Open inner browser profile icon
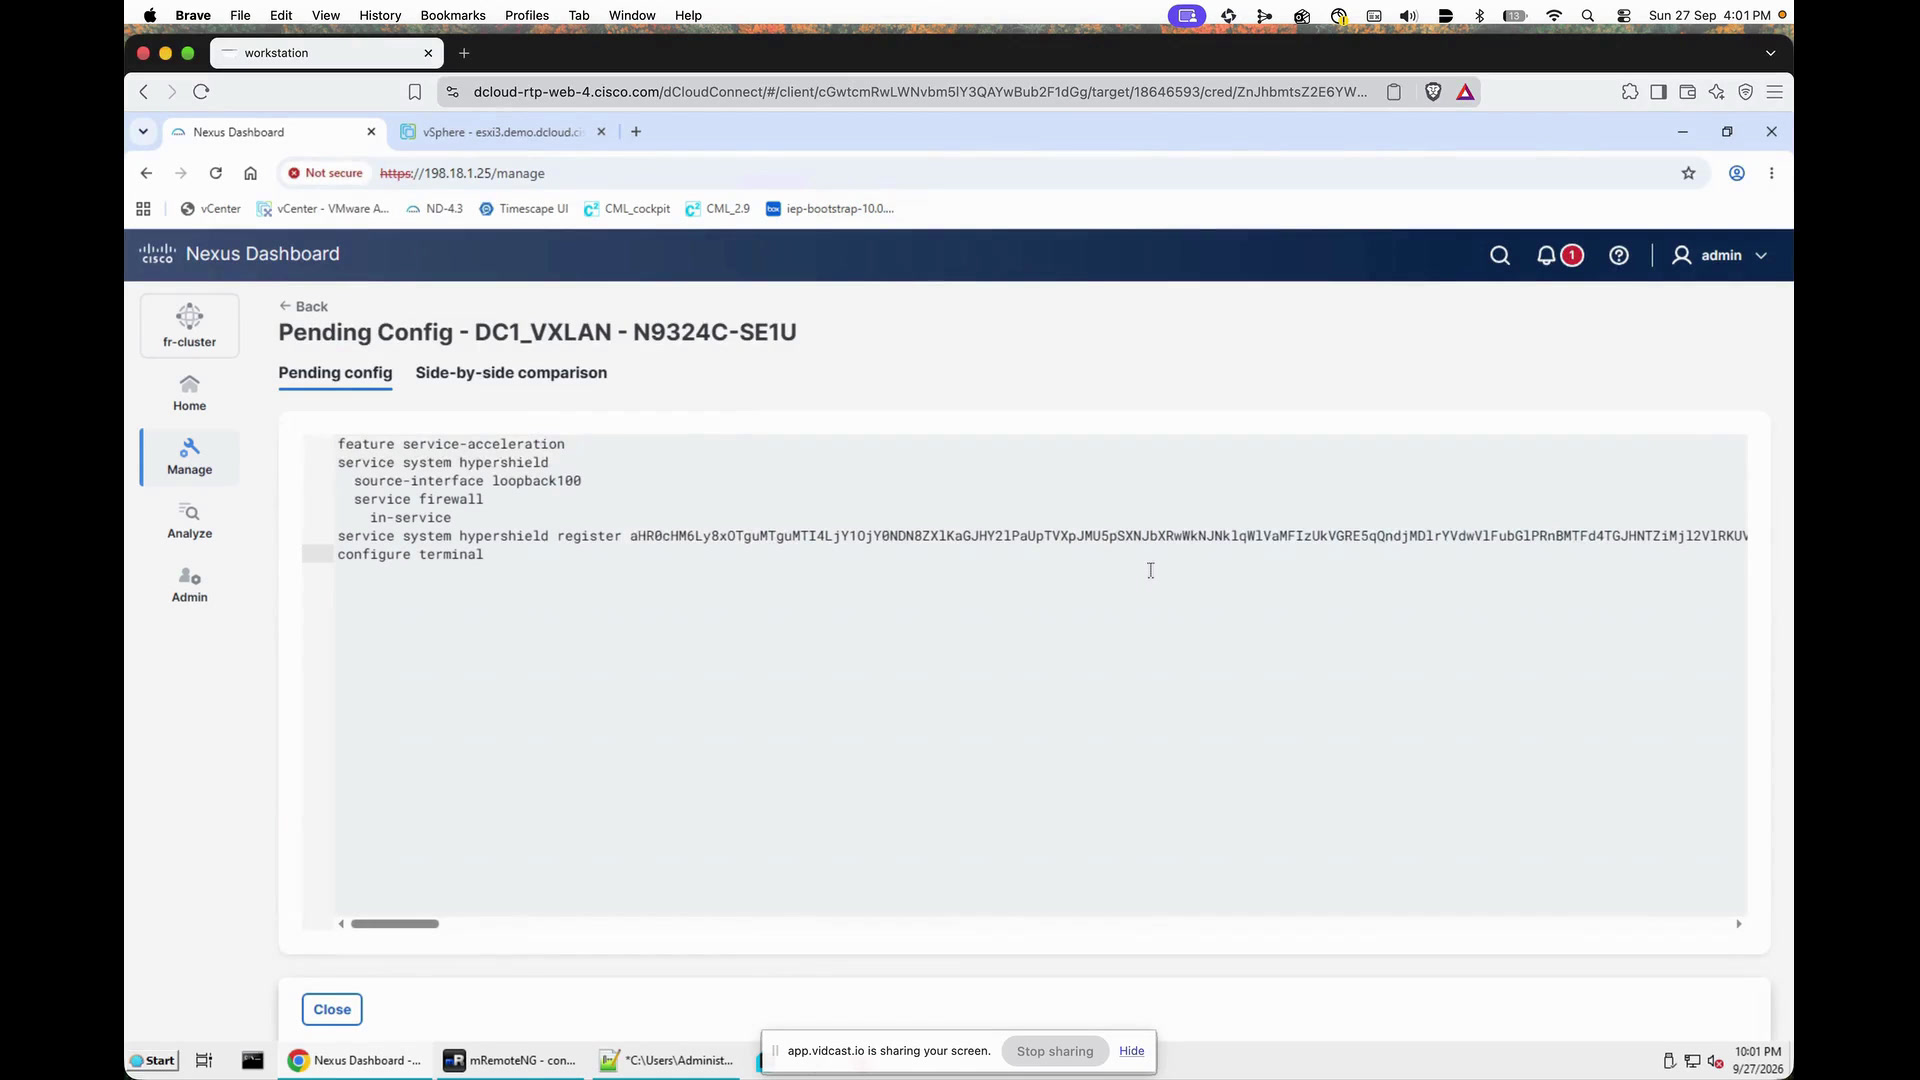 pos(1737,173)
